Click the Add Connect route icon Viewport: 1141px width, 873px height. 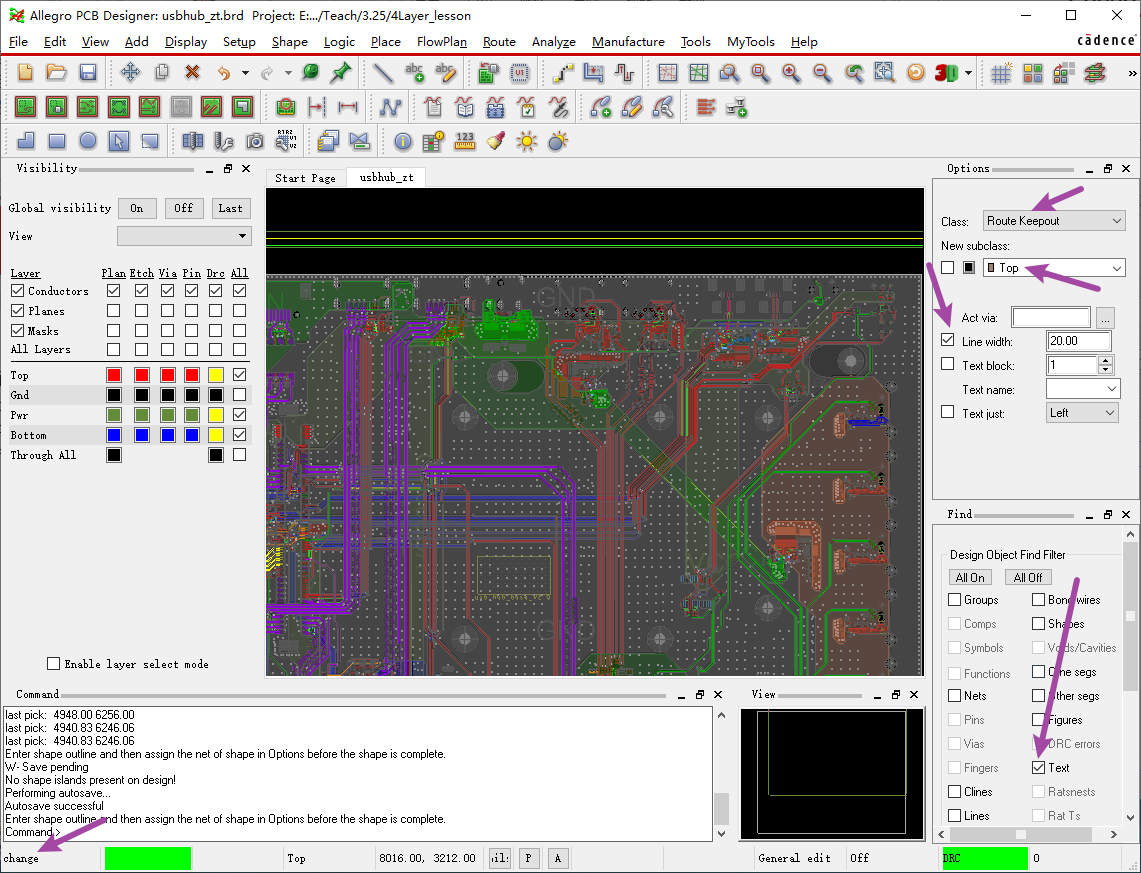pos(562,72)
